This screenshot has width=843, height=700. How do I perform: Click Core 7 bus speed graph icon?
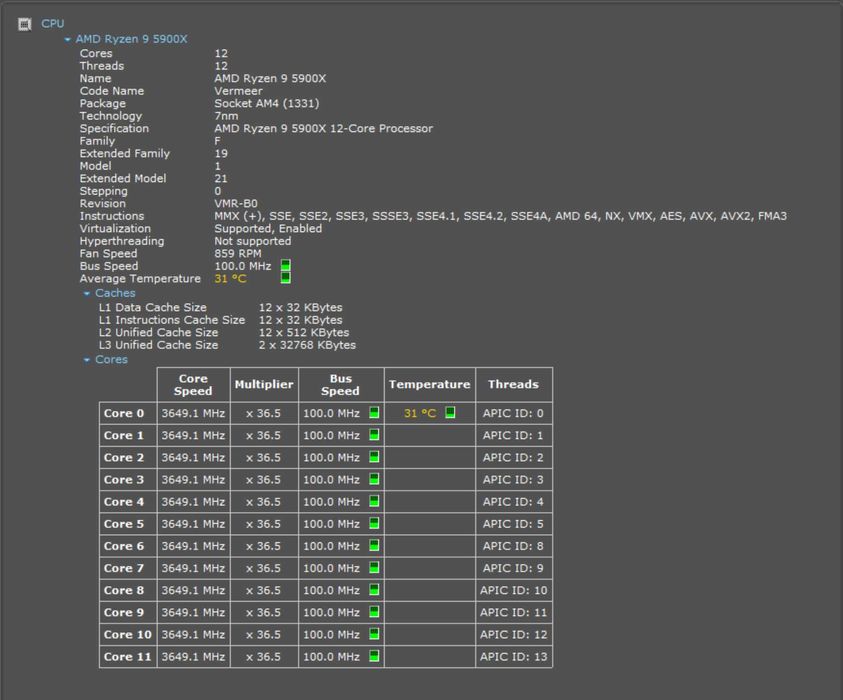pyautogui.click(x=374, y=567)
